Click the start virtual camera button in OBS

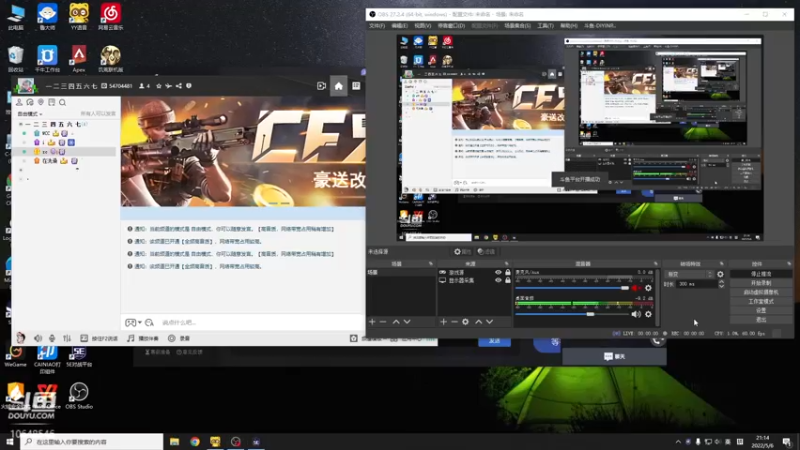(761, 292)
